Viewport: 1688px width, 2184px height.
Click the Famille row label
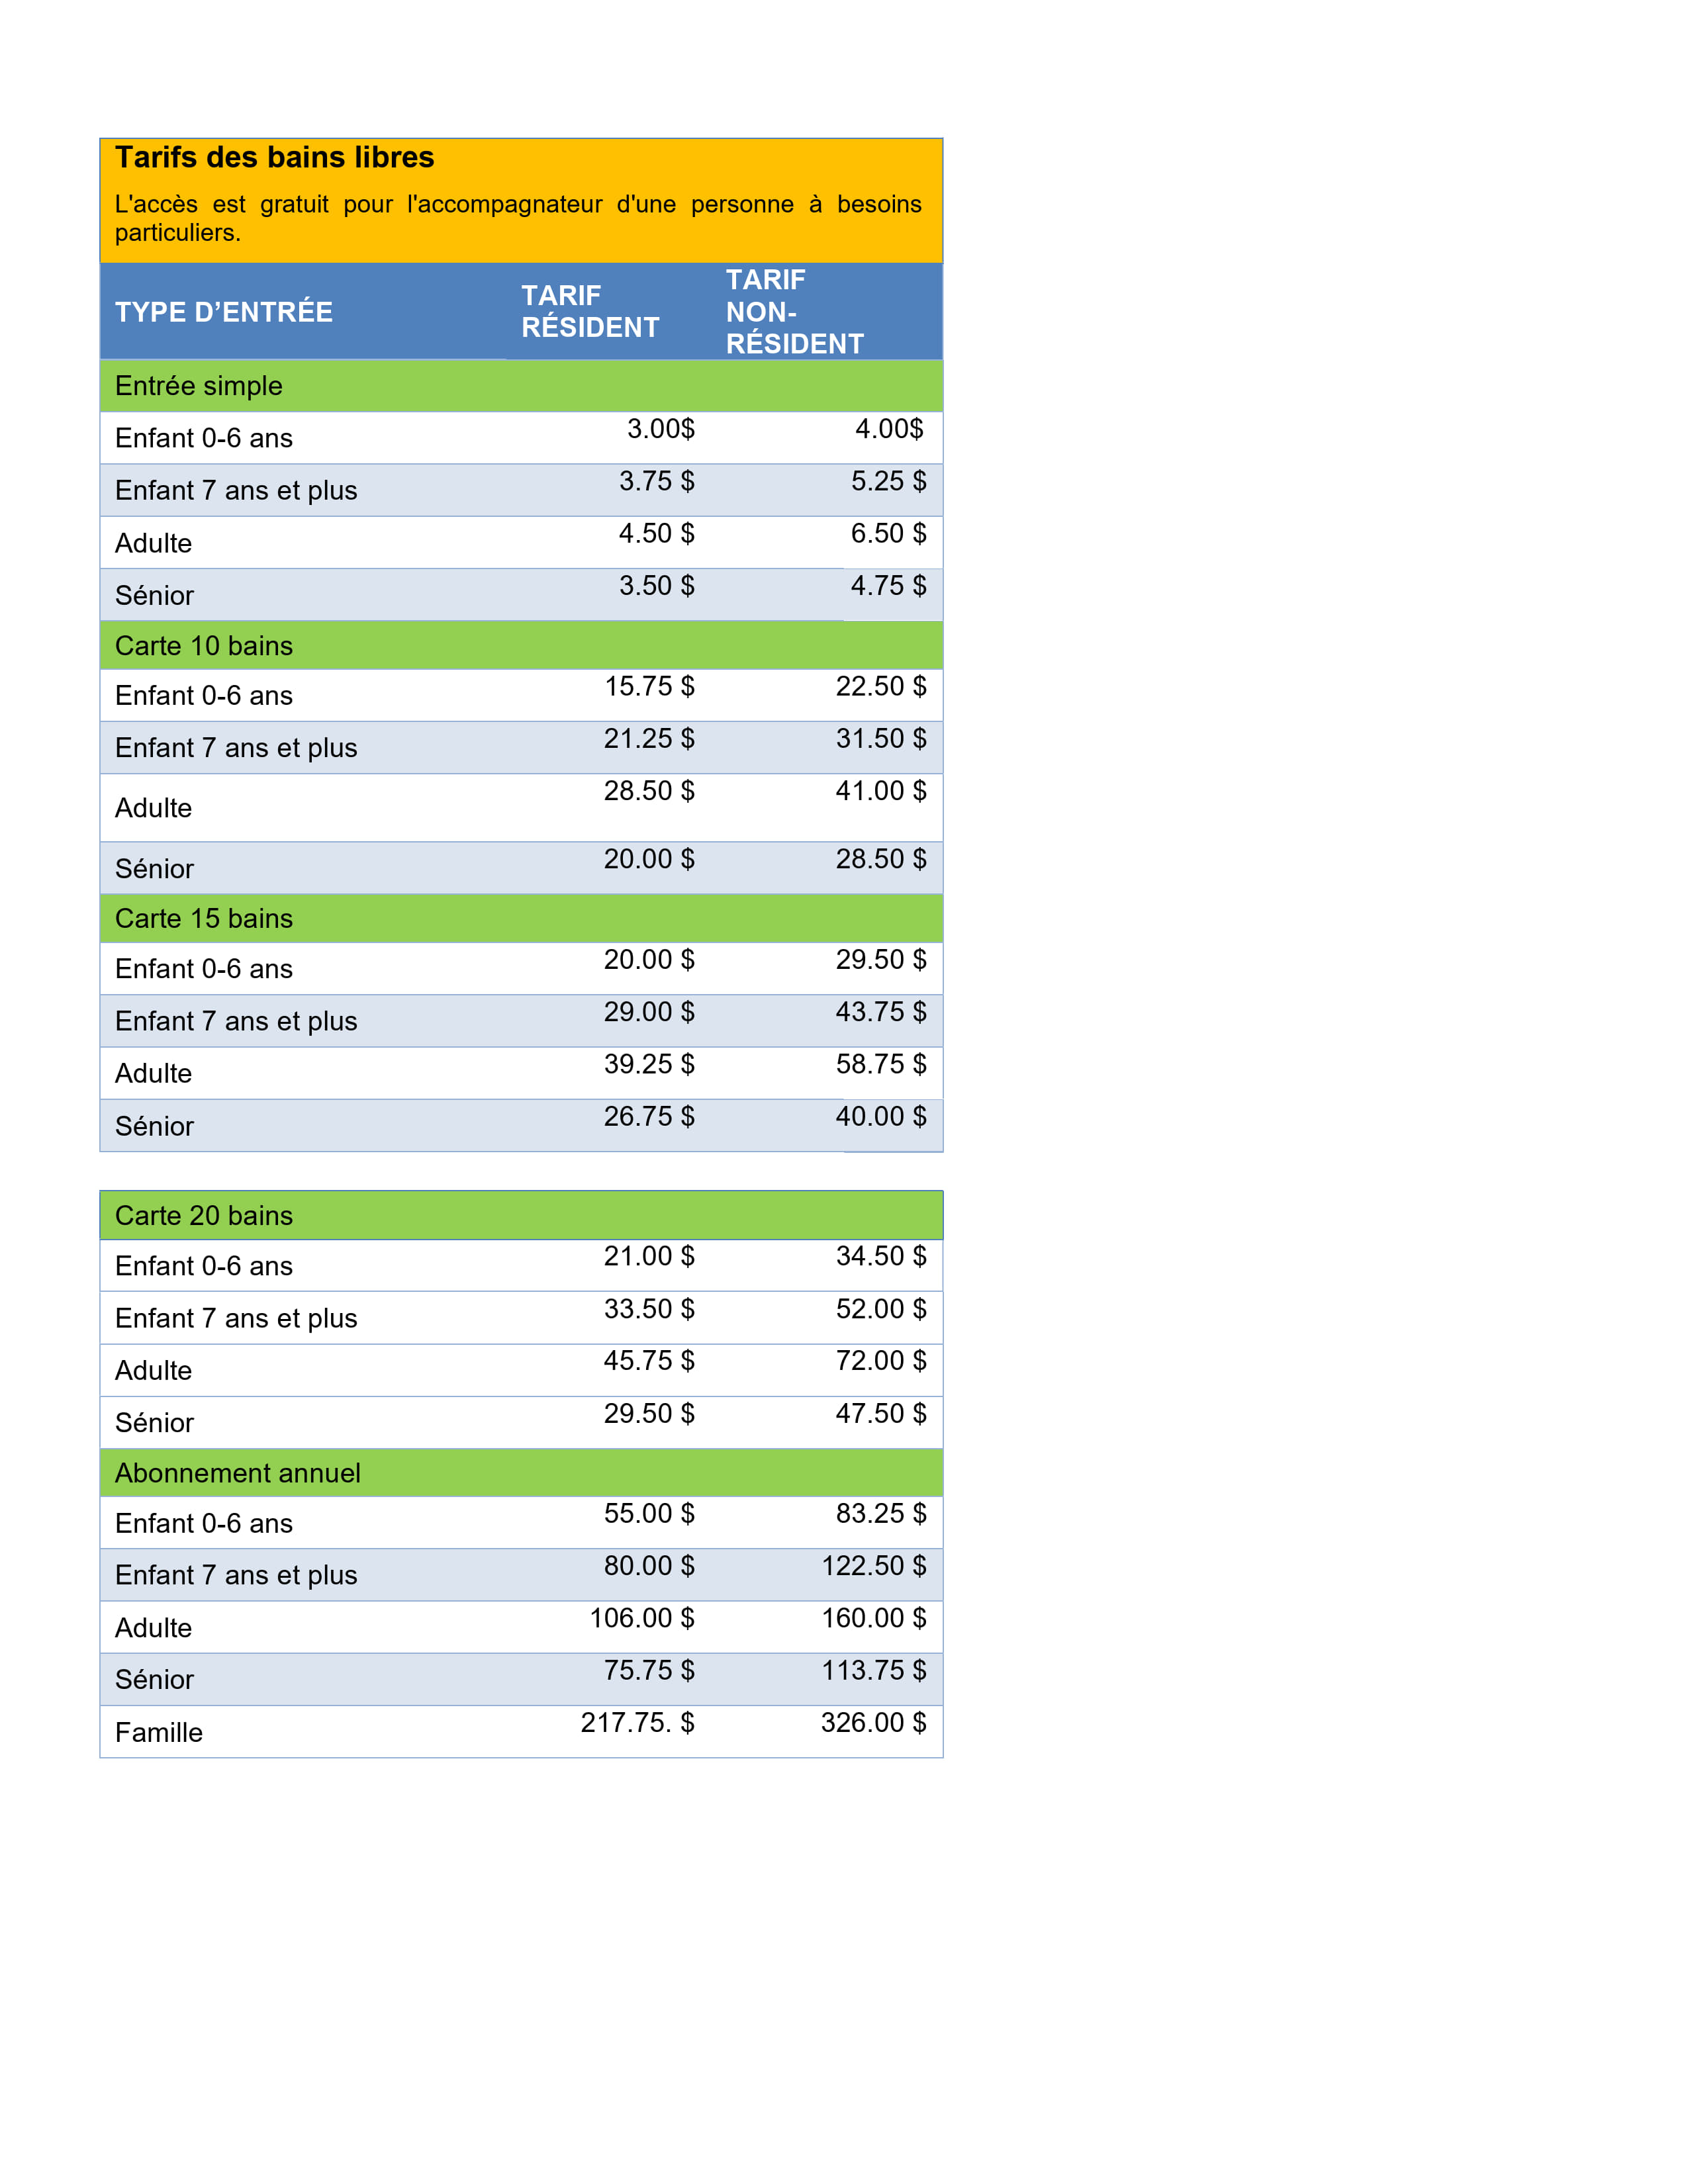159,1732
